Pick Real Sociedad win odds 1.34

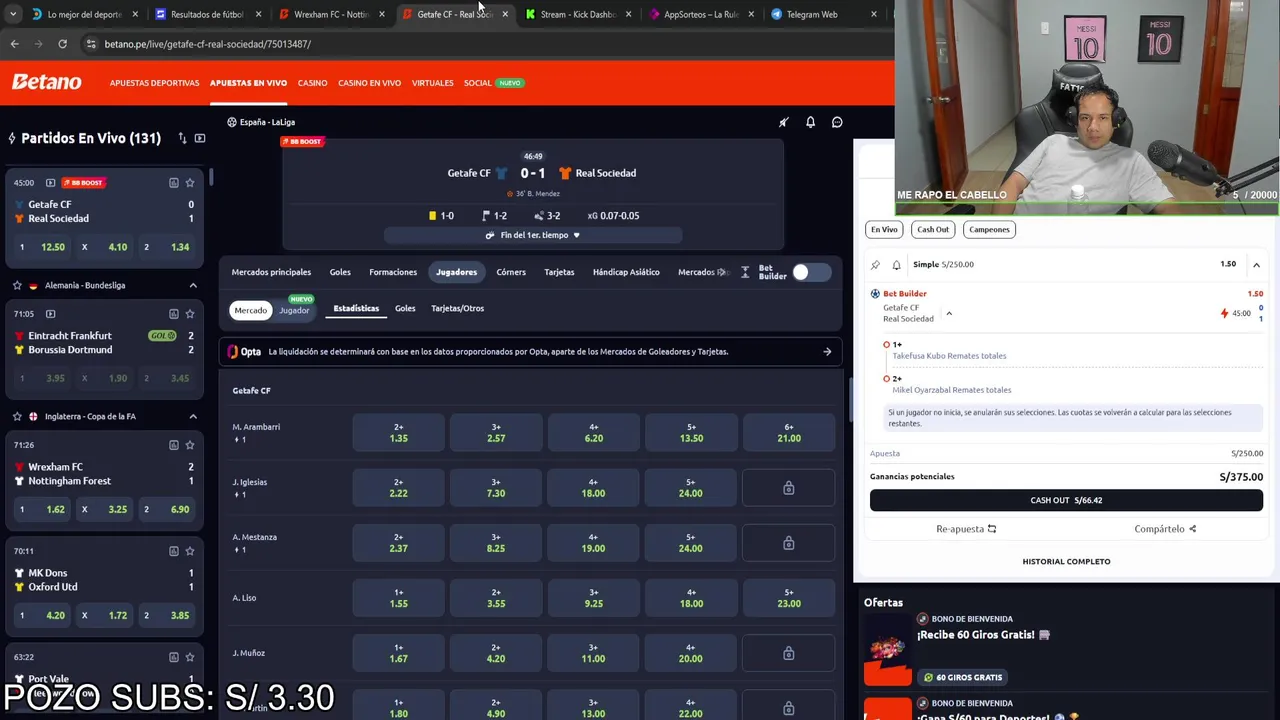168,247
